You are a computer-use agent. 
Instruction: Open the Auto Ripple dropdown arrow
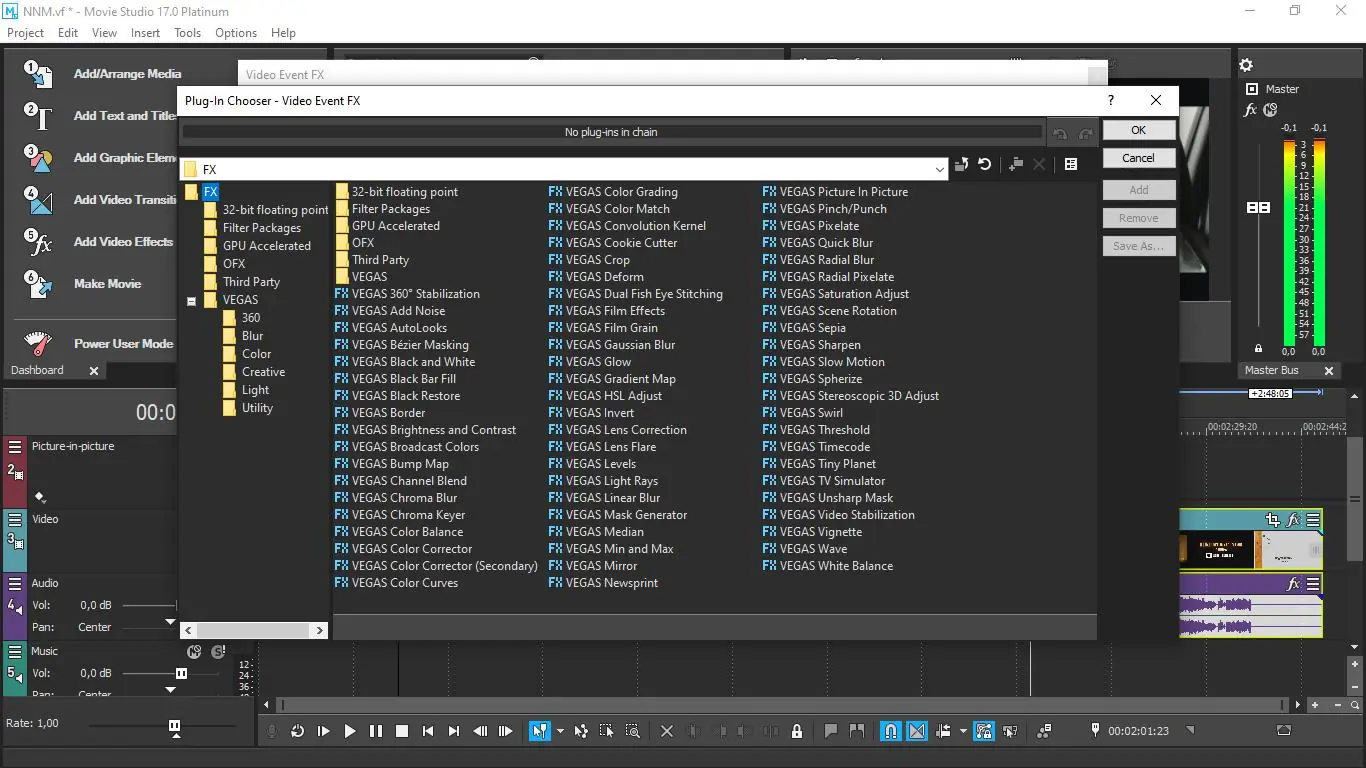(x=962, y=731)
